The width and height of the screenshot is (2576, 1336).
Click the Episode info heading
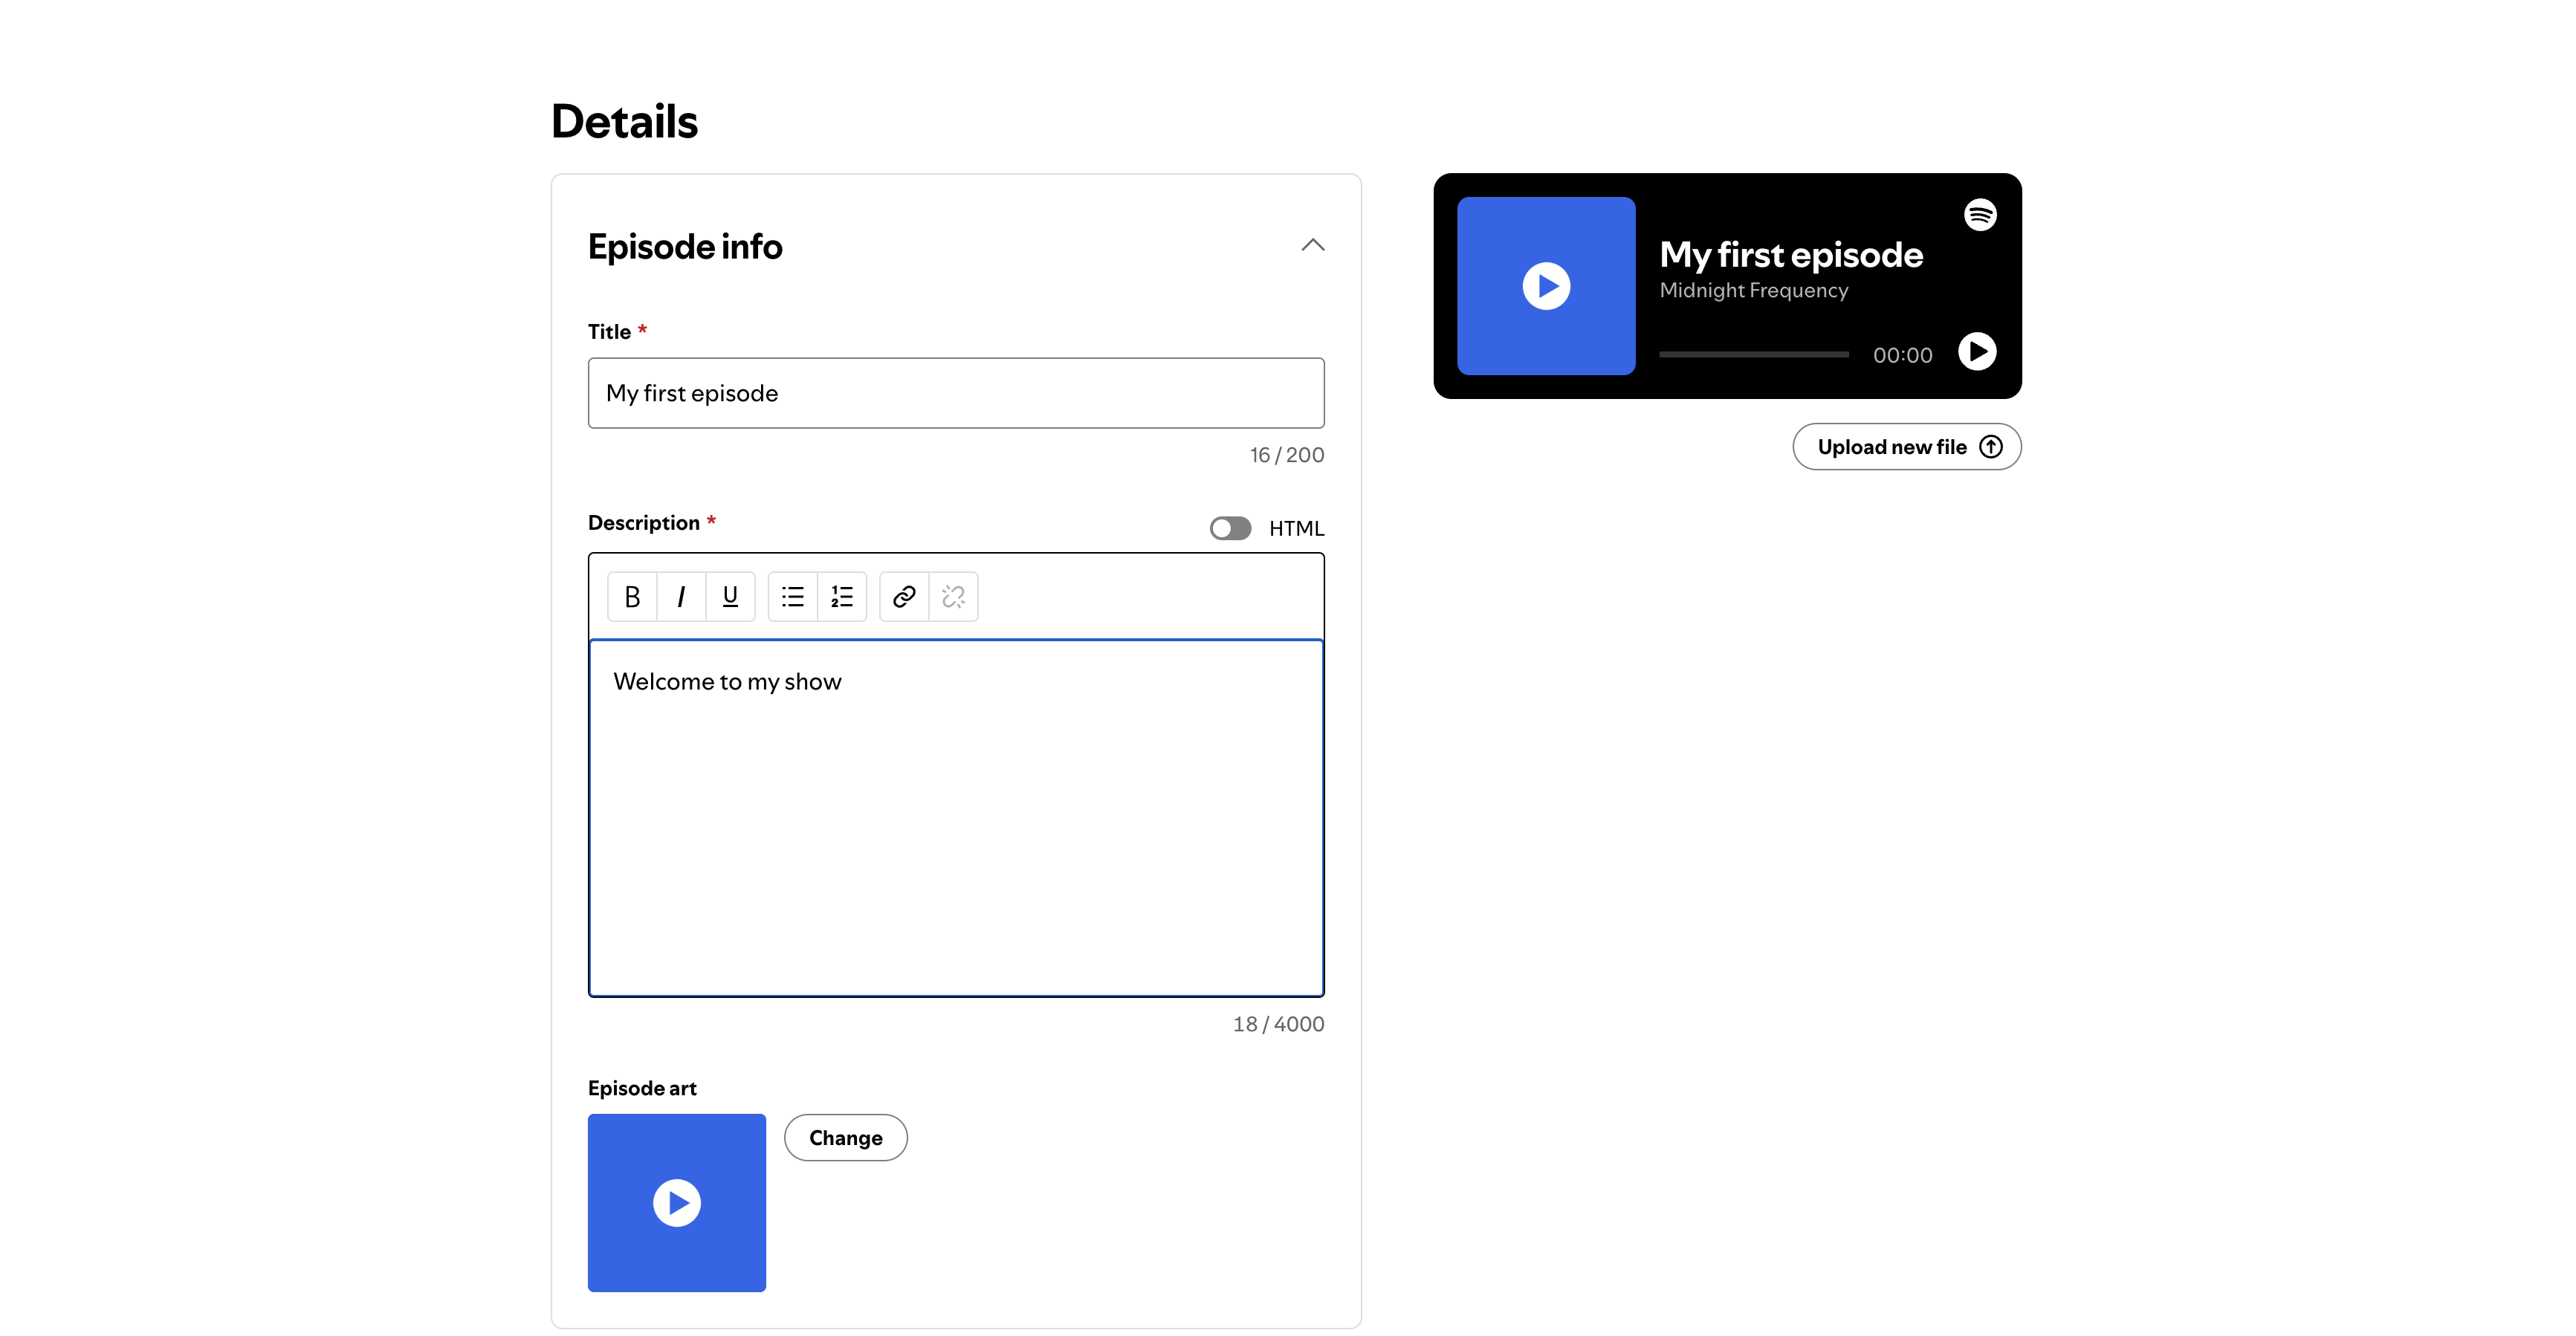coord(685,247)
